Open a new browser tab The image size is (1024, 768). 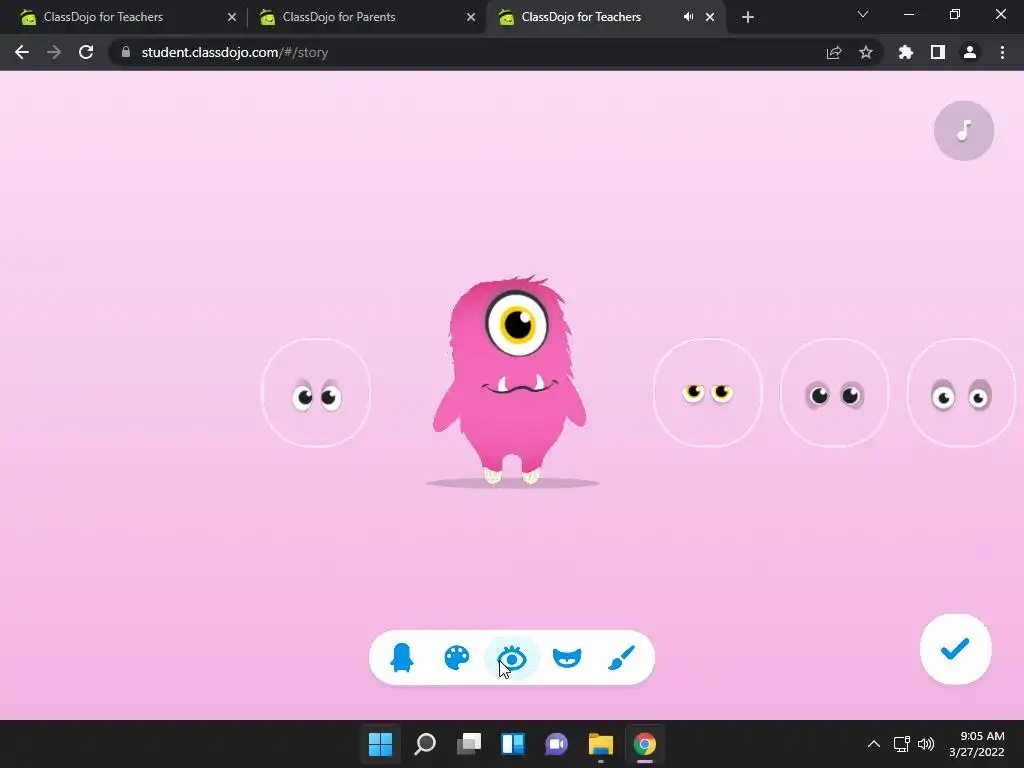pos(748,17)
